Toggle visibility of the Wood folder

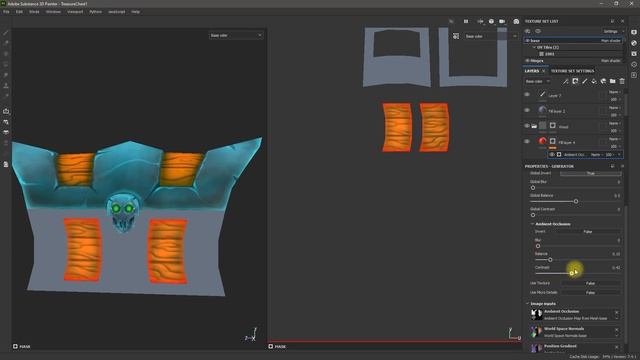click(x=527, y=126)
